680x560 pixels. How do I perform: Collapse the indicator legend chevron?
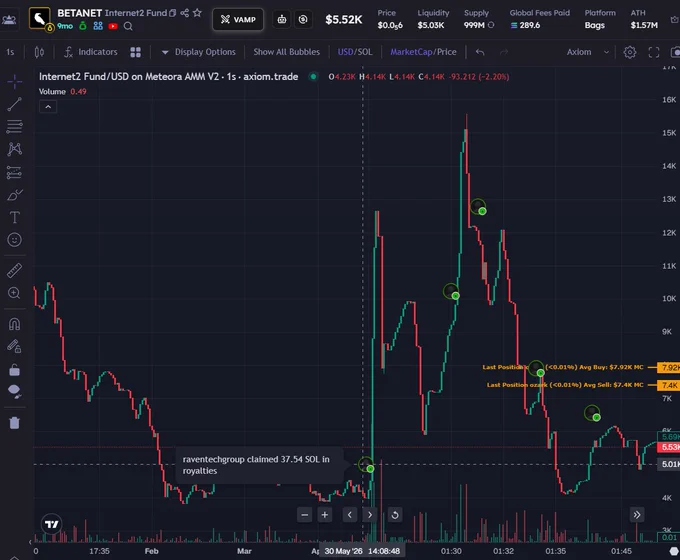point(48,107)
